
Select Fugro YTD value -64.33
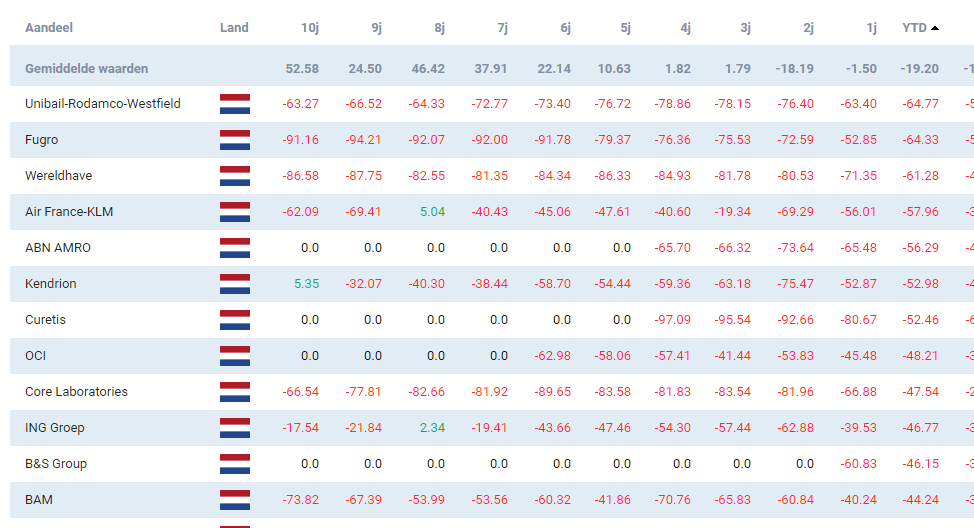click(920, 140)
